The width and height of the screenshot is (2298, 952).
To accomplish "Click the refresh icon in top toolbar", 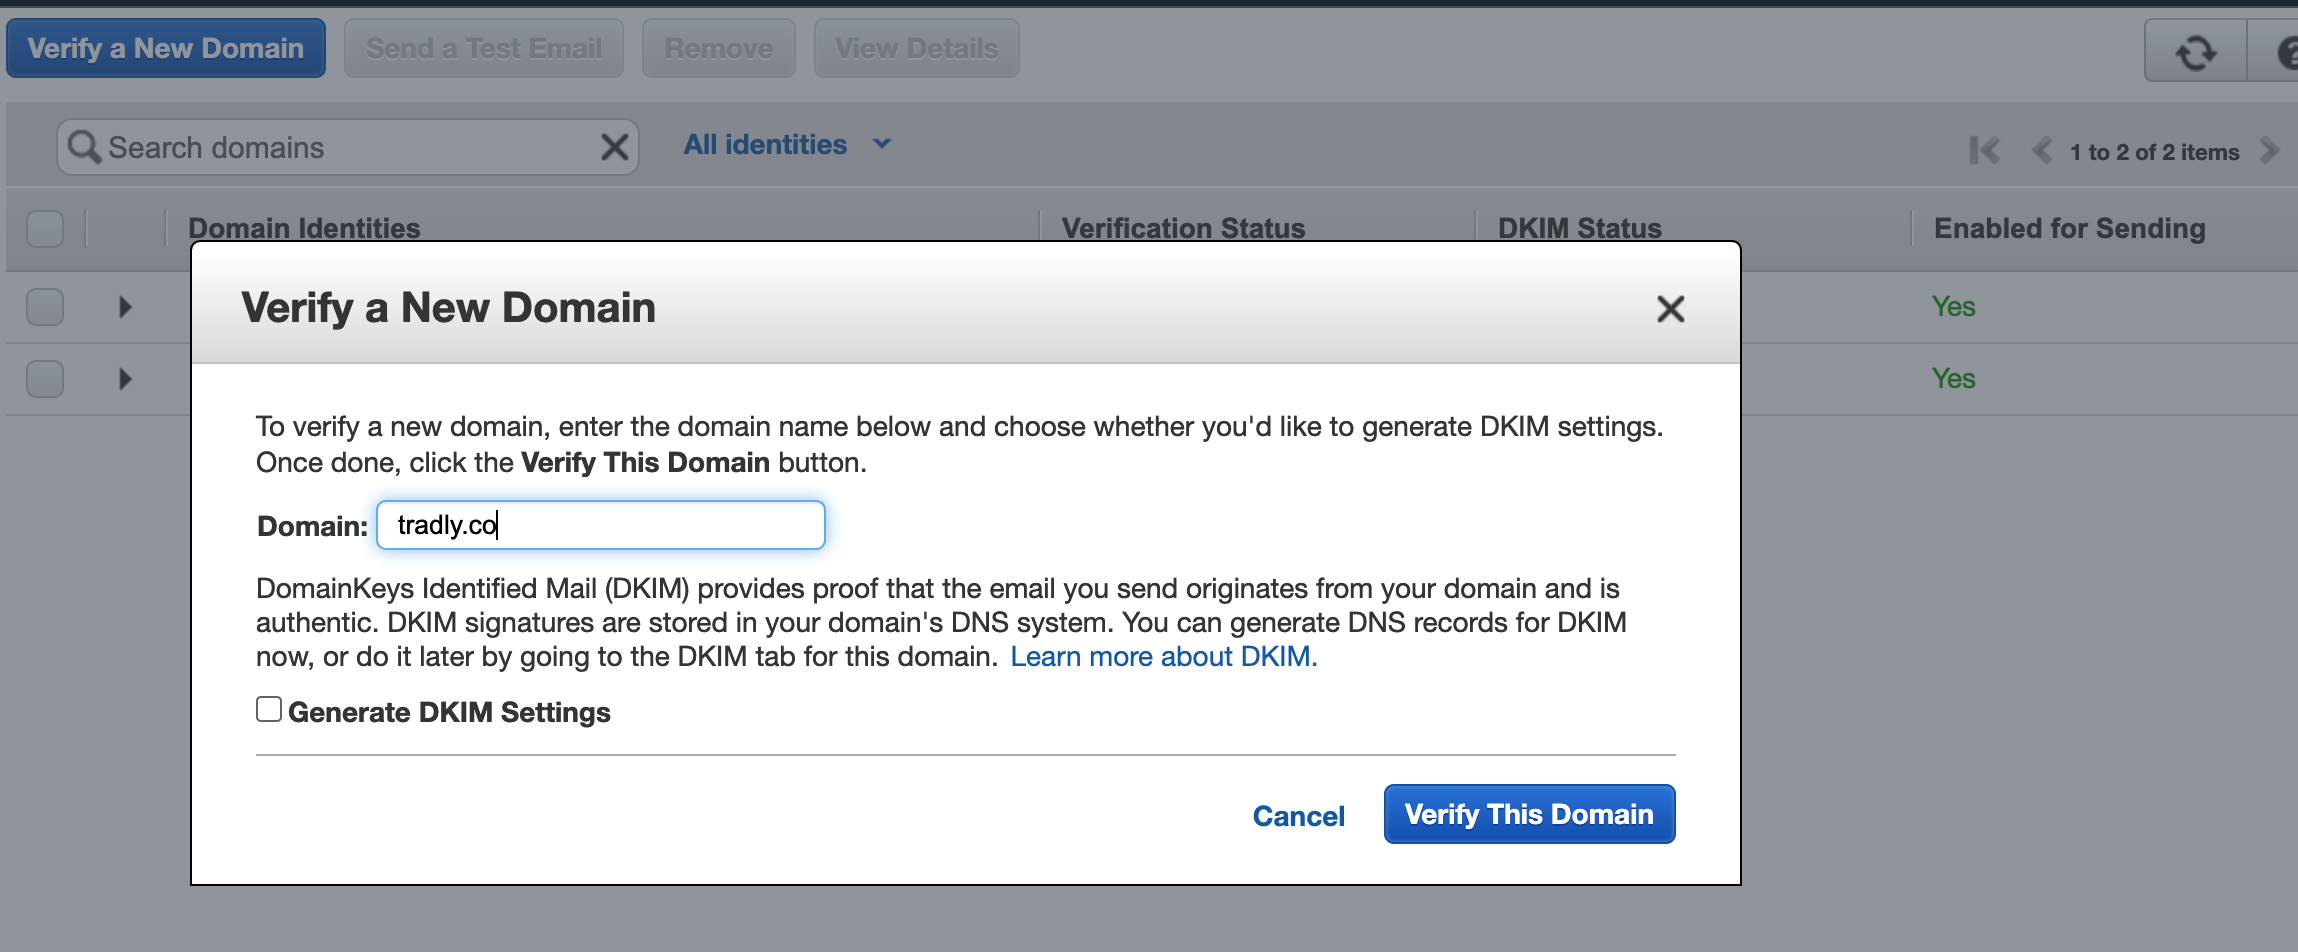I will [2195, 52].
